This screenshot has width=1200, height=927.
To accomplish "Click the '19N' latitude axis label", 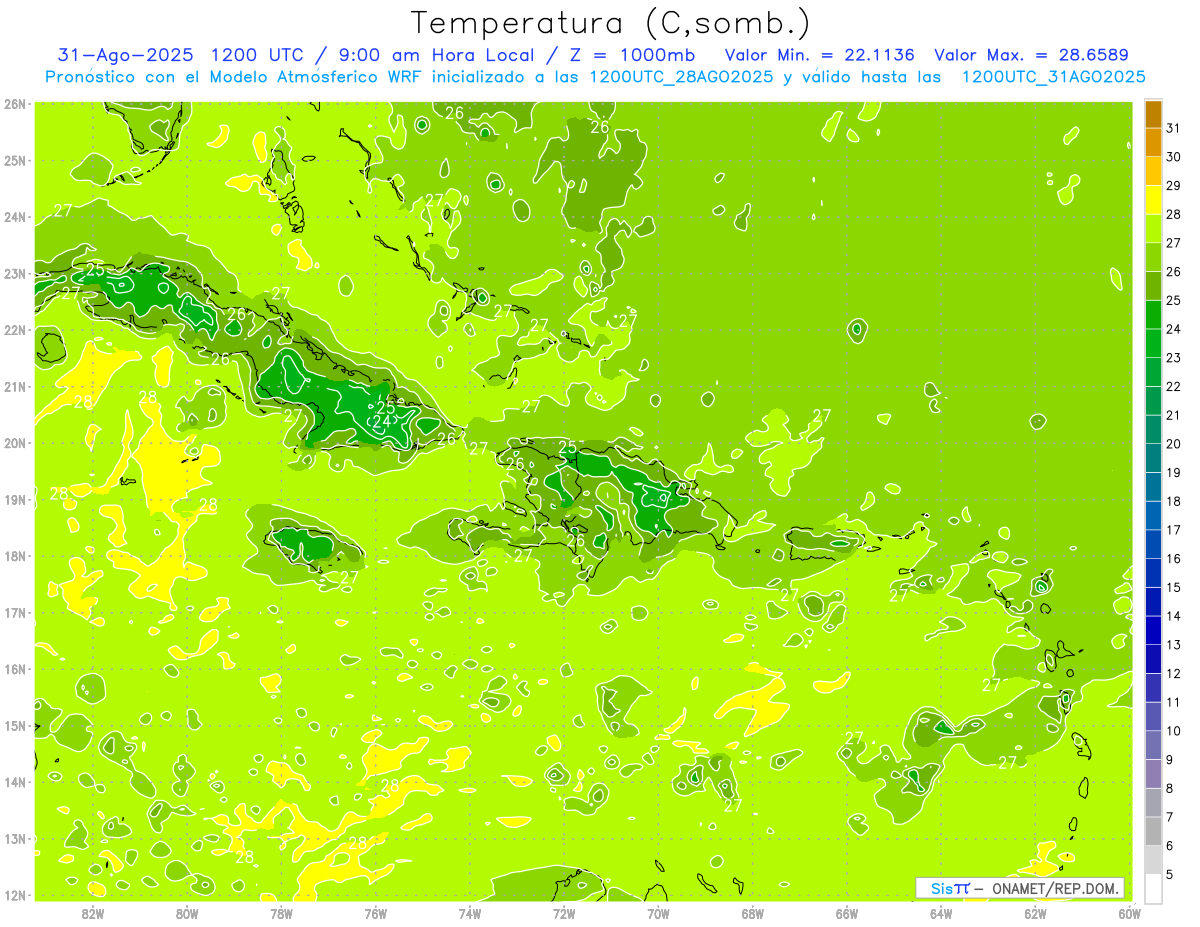I will click(x=14, y=500).
